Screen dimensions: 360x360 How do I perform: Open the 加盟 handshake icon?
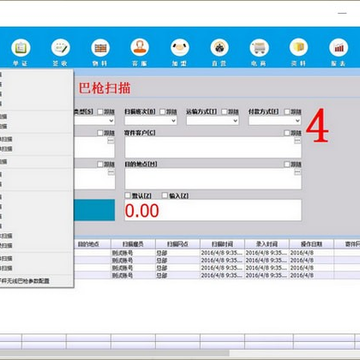pos(180,48)
